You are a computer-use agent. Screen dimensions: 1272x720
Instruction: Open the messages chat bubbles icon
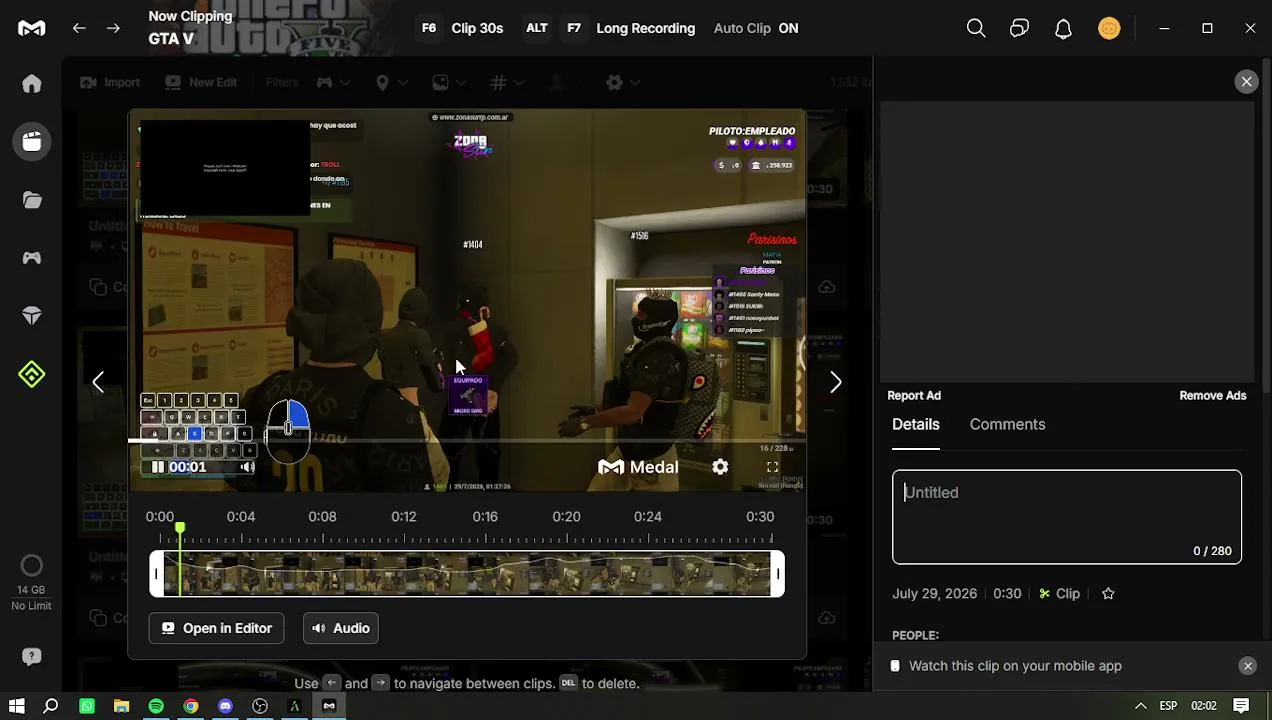point(1019,28)
